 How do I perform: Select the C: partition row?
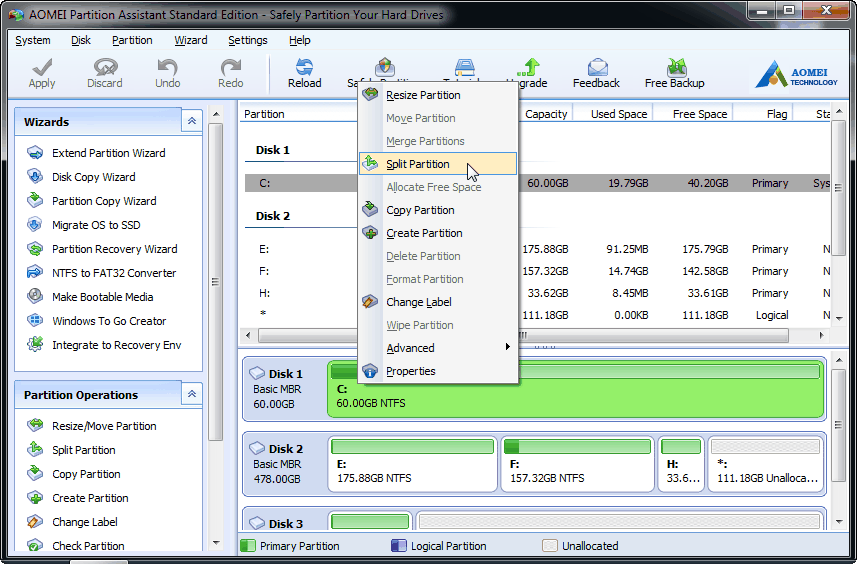[537, 183]
